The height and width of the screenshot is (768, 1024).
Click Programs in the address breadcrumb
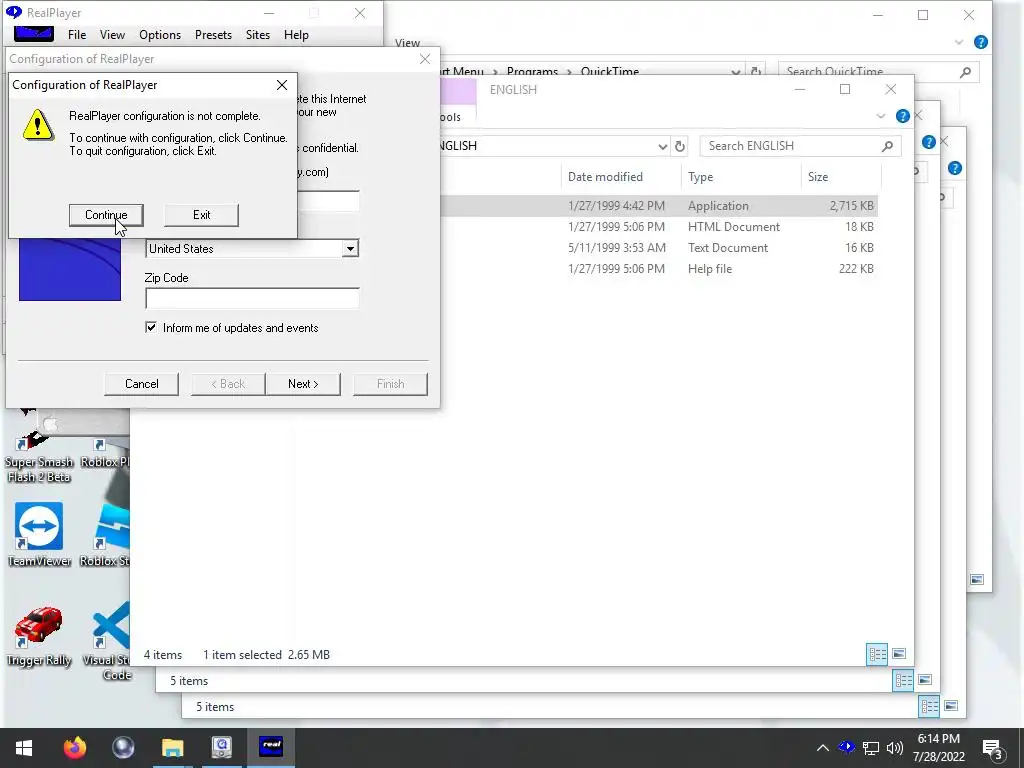pyautogui.click(x=532, y=71)
